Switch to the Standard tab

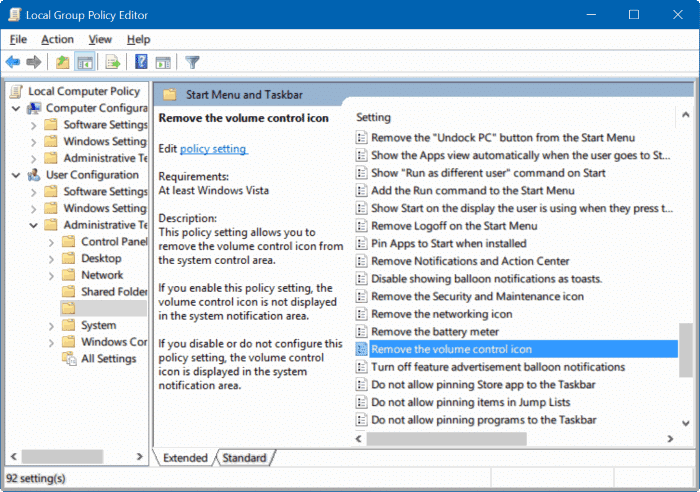pyautogui.click(x=244, y=458)
